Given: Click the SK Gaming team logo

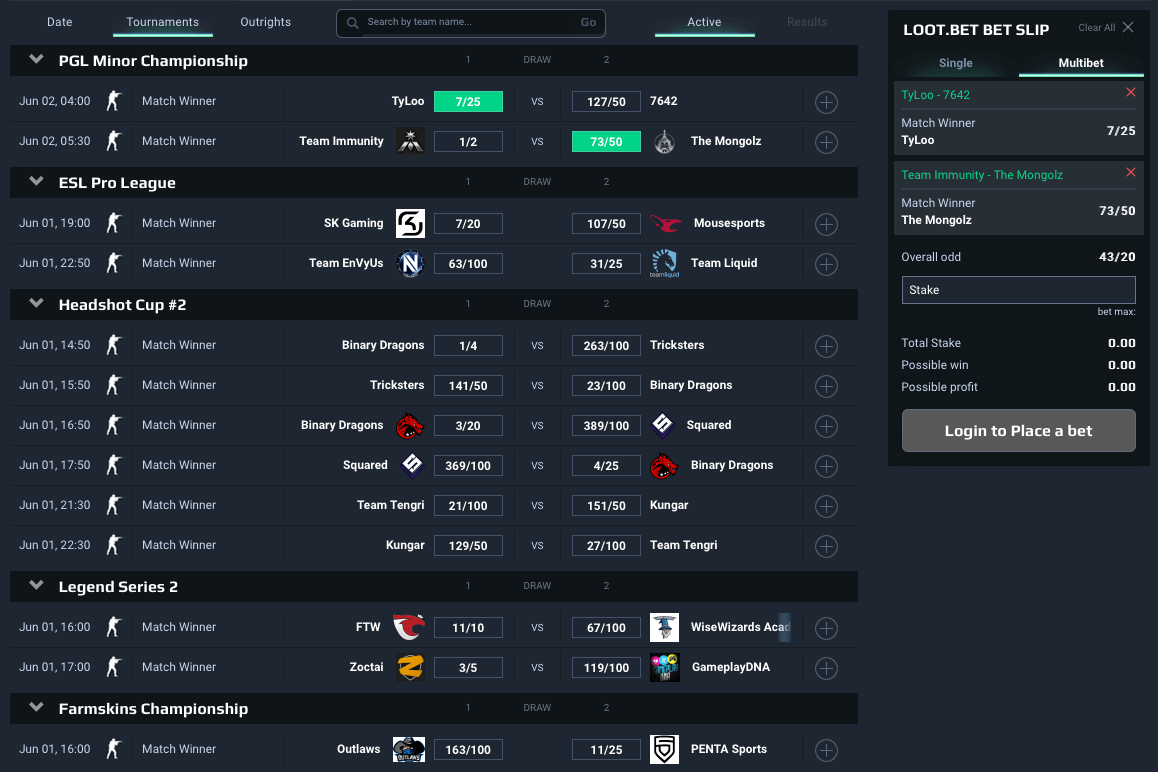Looking at the screenshot, I should (410, 223).
